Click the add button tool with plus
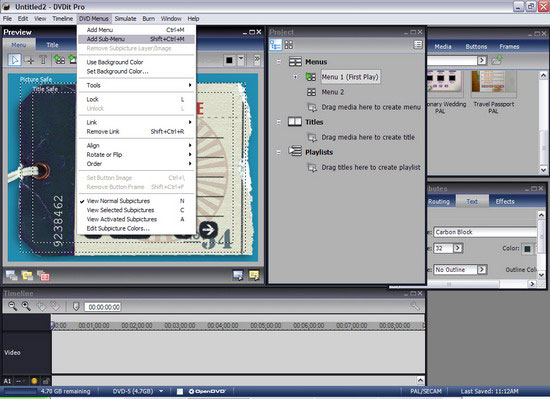 click(x=28, y=60)
